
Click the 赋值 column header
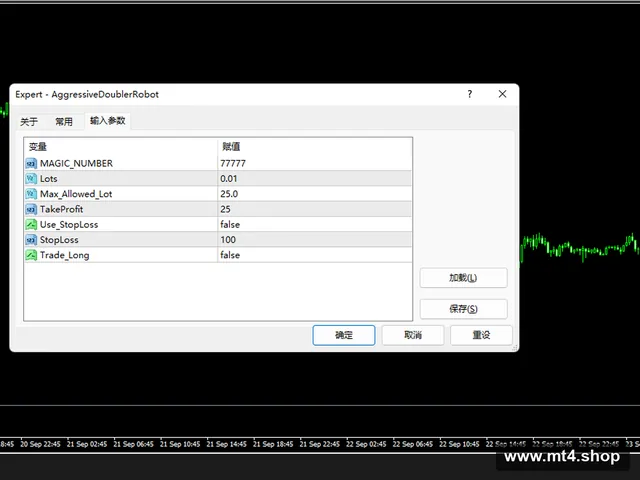click(315, 147)
